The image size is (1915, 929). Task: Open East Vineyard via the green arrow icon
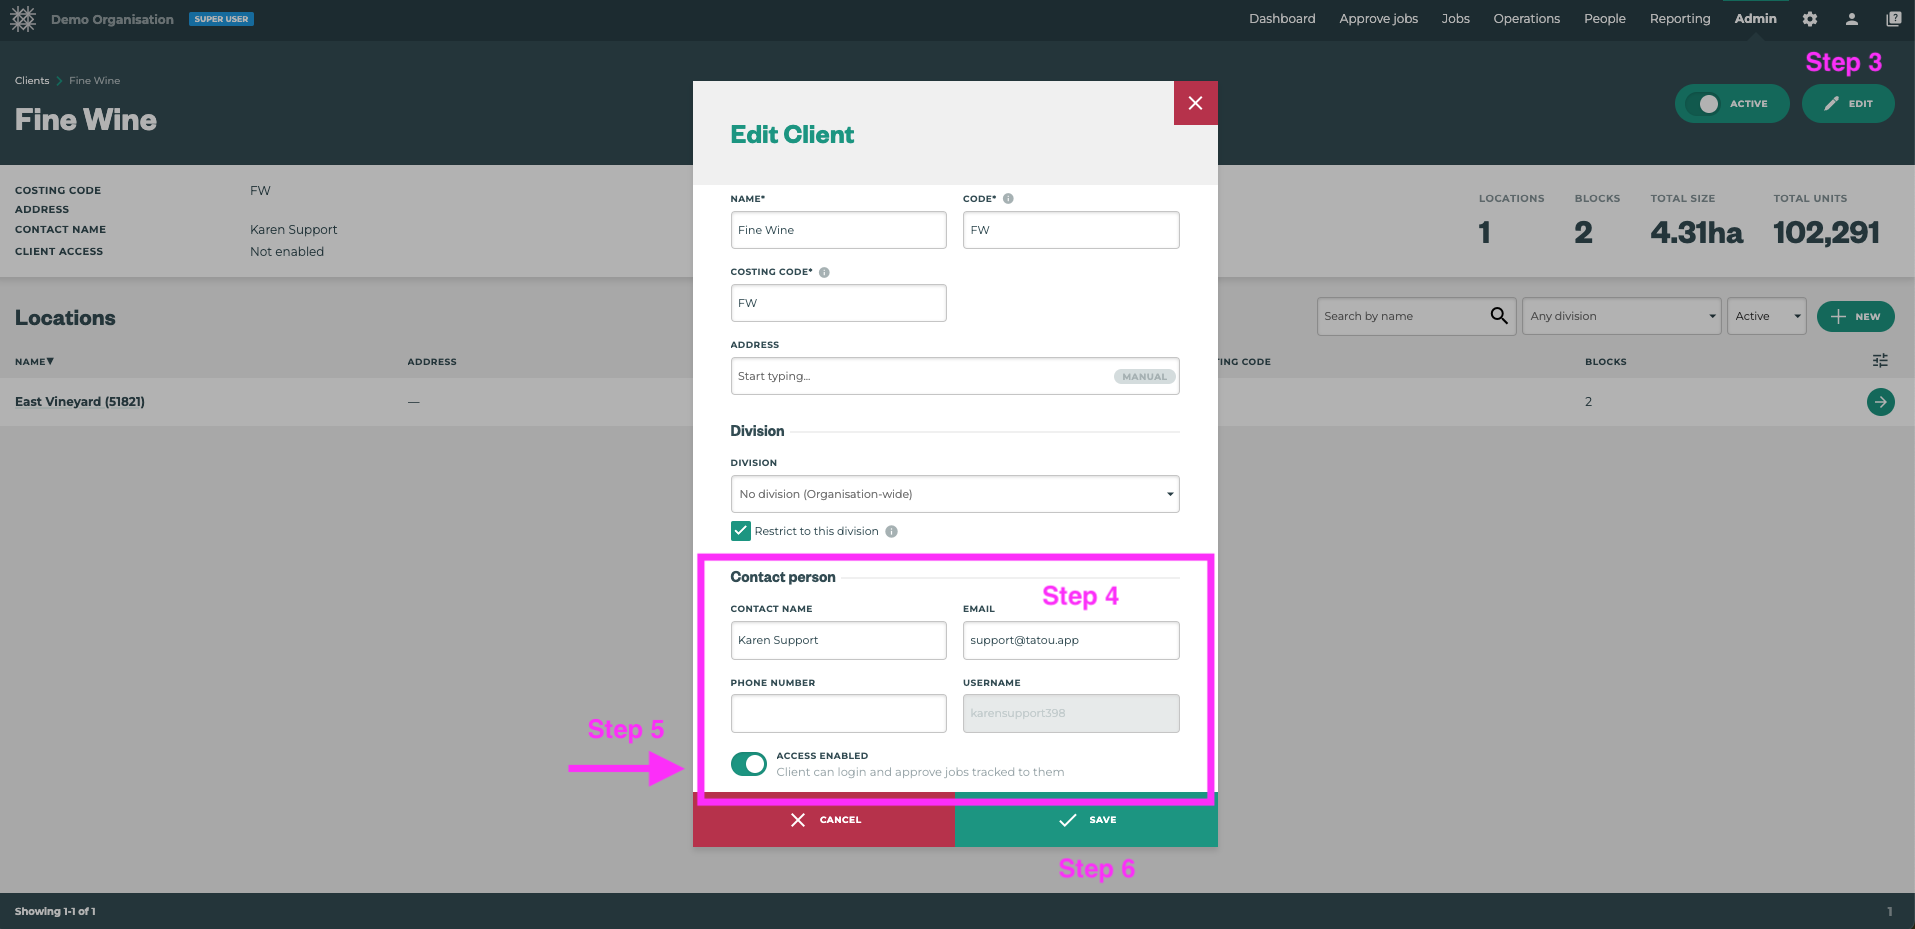[x=1880, y=401]
